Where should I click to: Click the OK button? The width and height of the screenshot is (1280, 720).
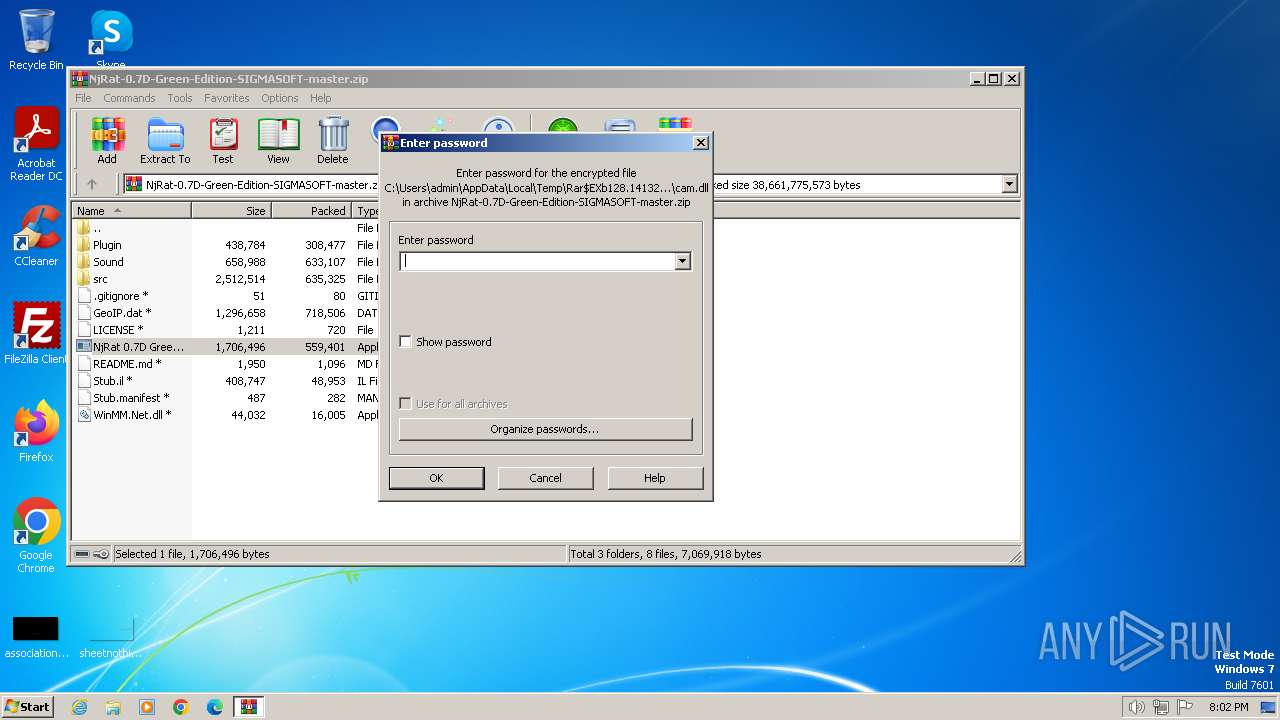[436, 478]
